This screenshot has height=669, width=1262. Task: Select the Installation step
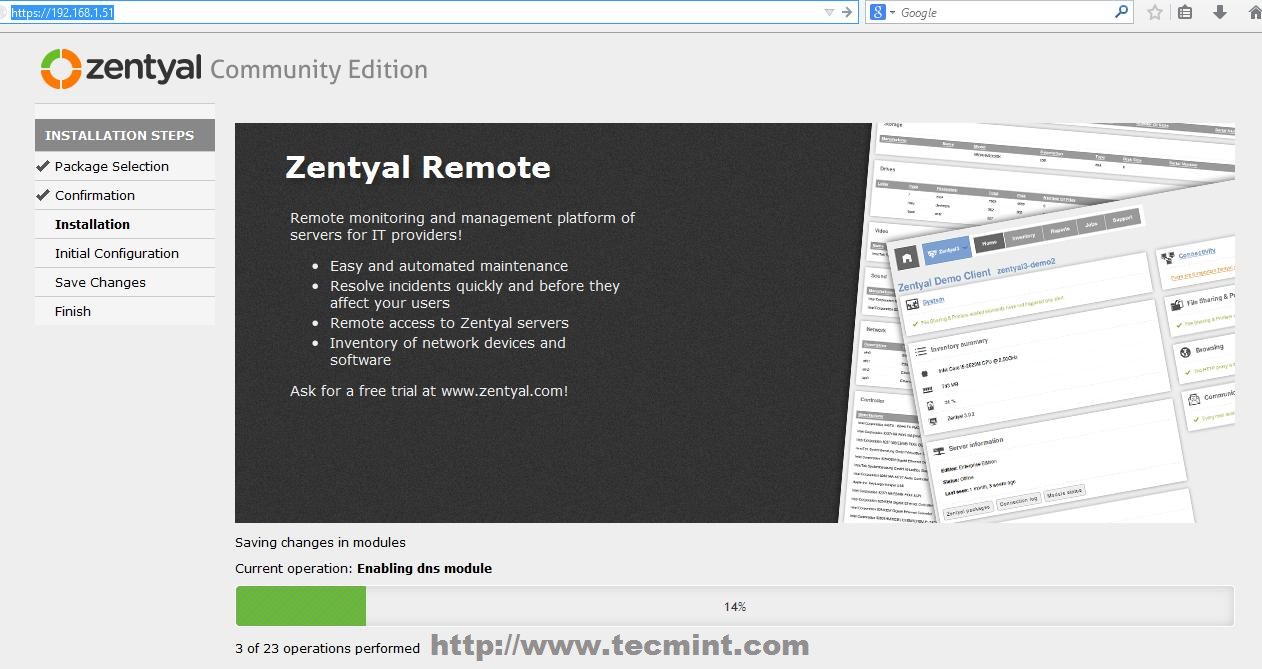(x=92, y=224)
